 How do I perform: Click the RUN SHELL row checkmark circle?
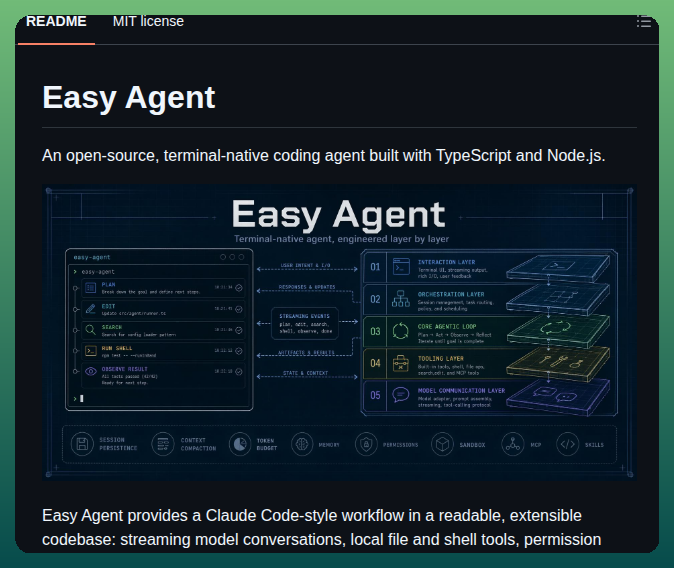[x=239, y=351]
